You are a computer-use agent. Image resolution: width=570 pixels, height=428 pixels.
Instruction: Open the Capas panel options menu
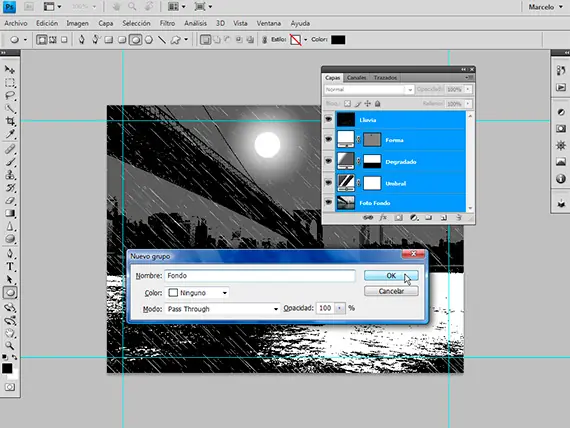pos(469,77)
